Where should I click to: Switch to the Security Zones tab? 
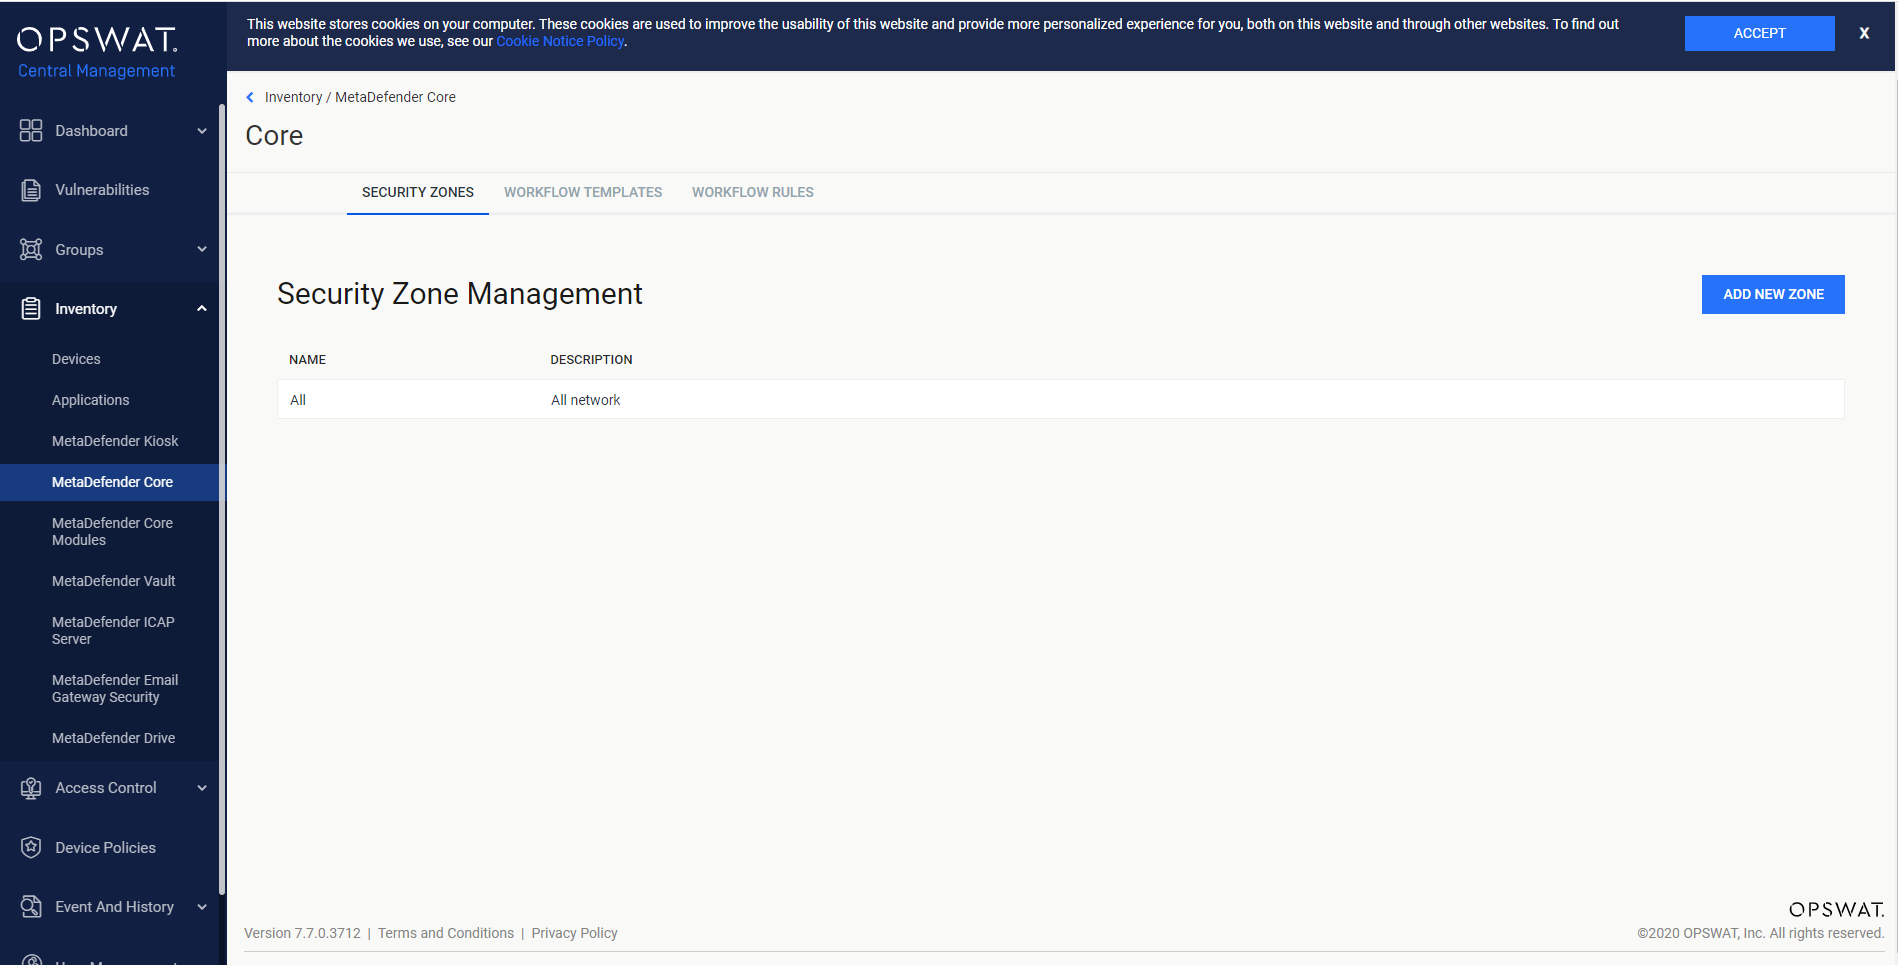(x=418, y=192)
